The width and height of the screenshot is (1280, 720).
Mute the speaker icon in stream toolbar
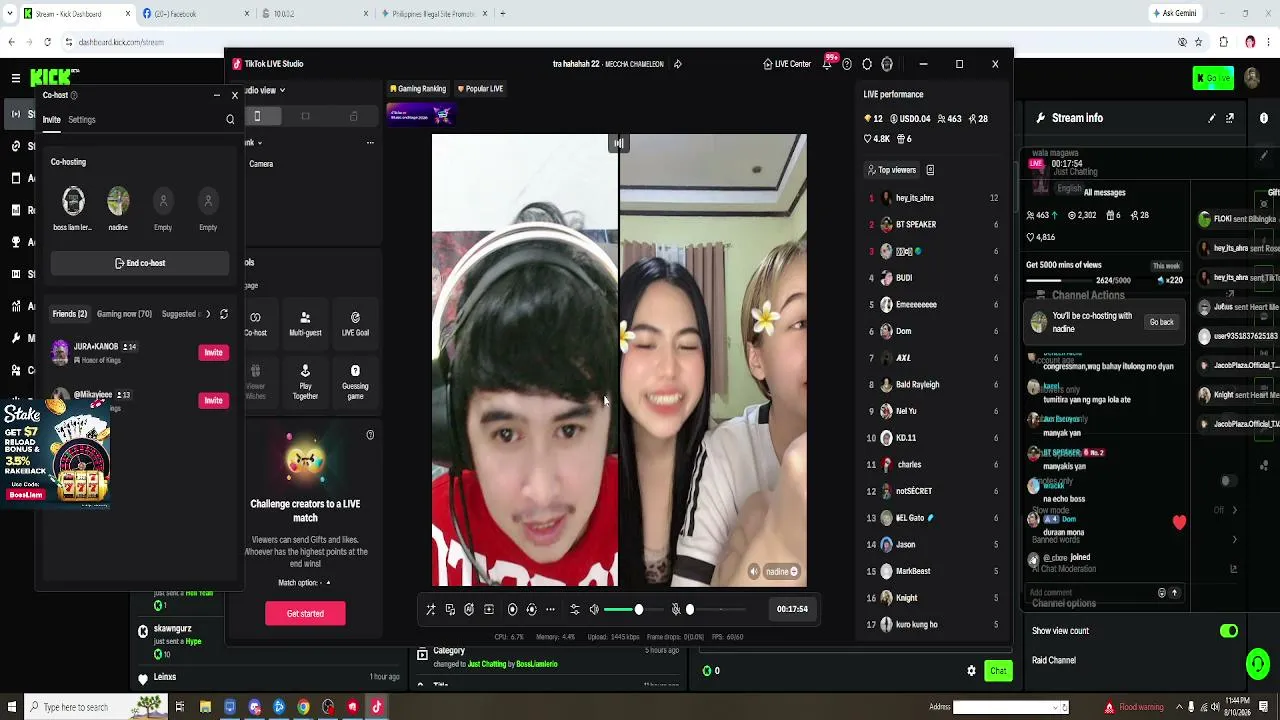594,609
